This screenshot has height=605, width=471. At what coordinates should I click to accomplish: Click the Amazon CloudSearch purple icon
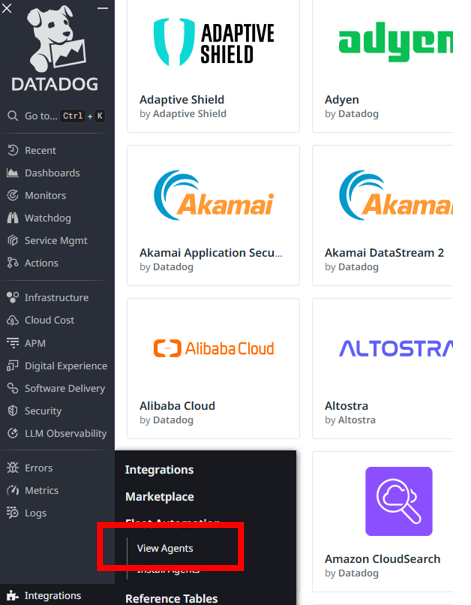pos(399,501)
